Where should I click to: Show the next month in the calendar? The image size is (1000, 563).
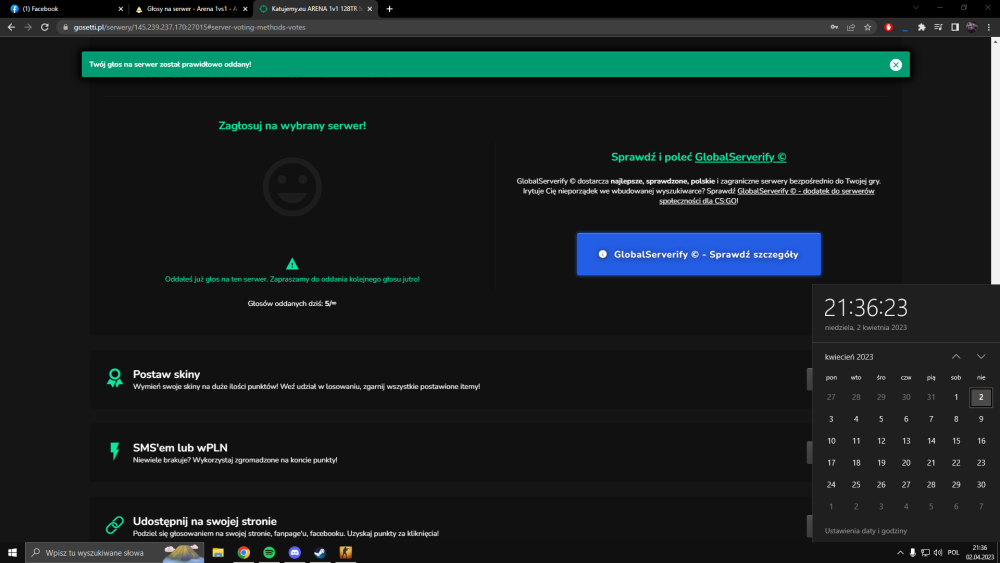click(981, 356)
